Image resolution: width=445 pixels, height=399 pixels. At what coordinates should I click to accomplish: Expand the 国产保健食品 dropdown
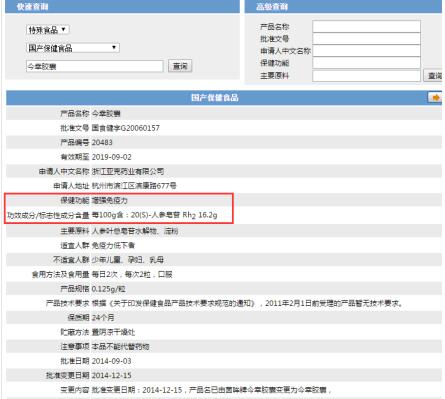(x=73, y=48)
